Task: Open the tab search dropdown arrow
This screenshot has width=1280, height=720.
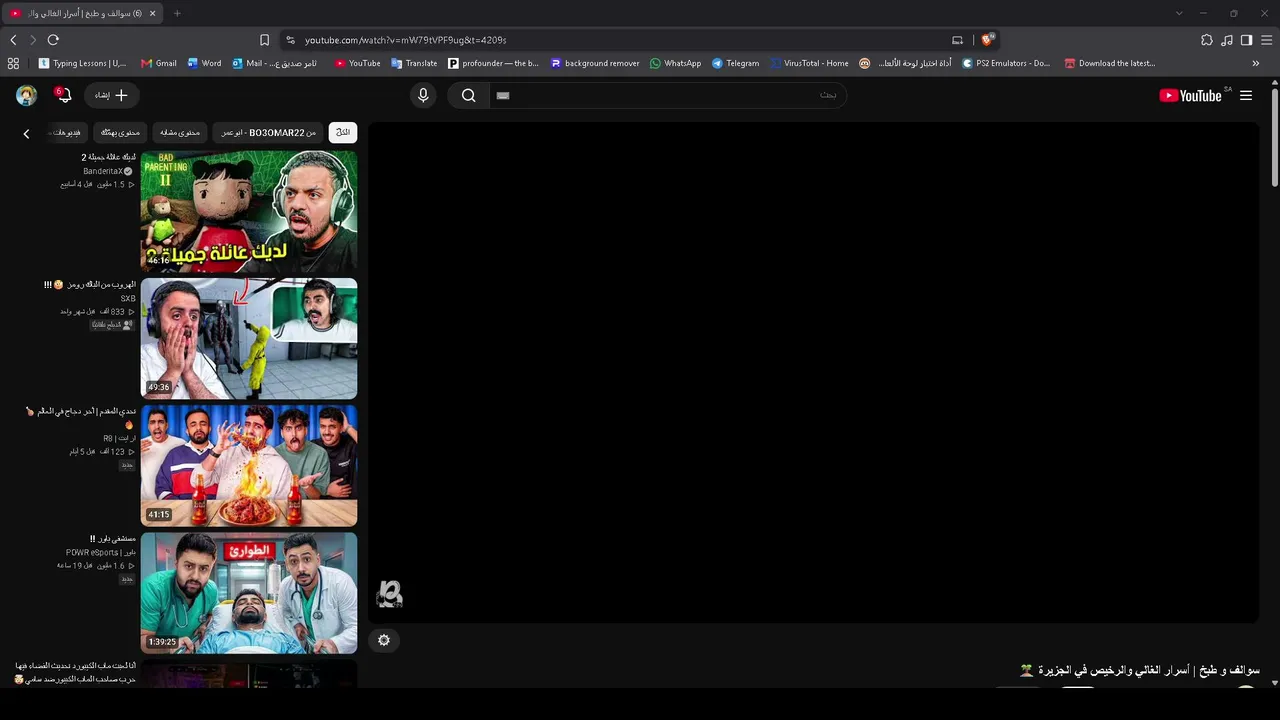Action: pyautogui.click(x=1179, y=13)
